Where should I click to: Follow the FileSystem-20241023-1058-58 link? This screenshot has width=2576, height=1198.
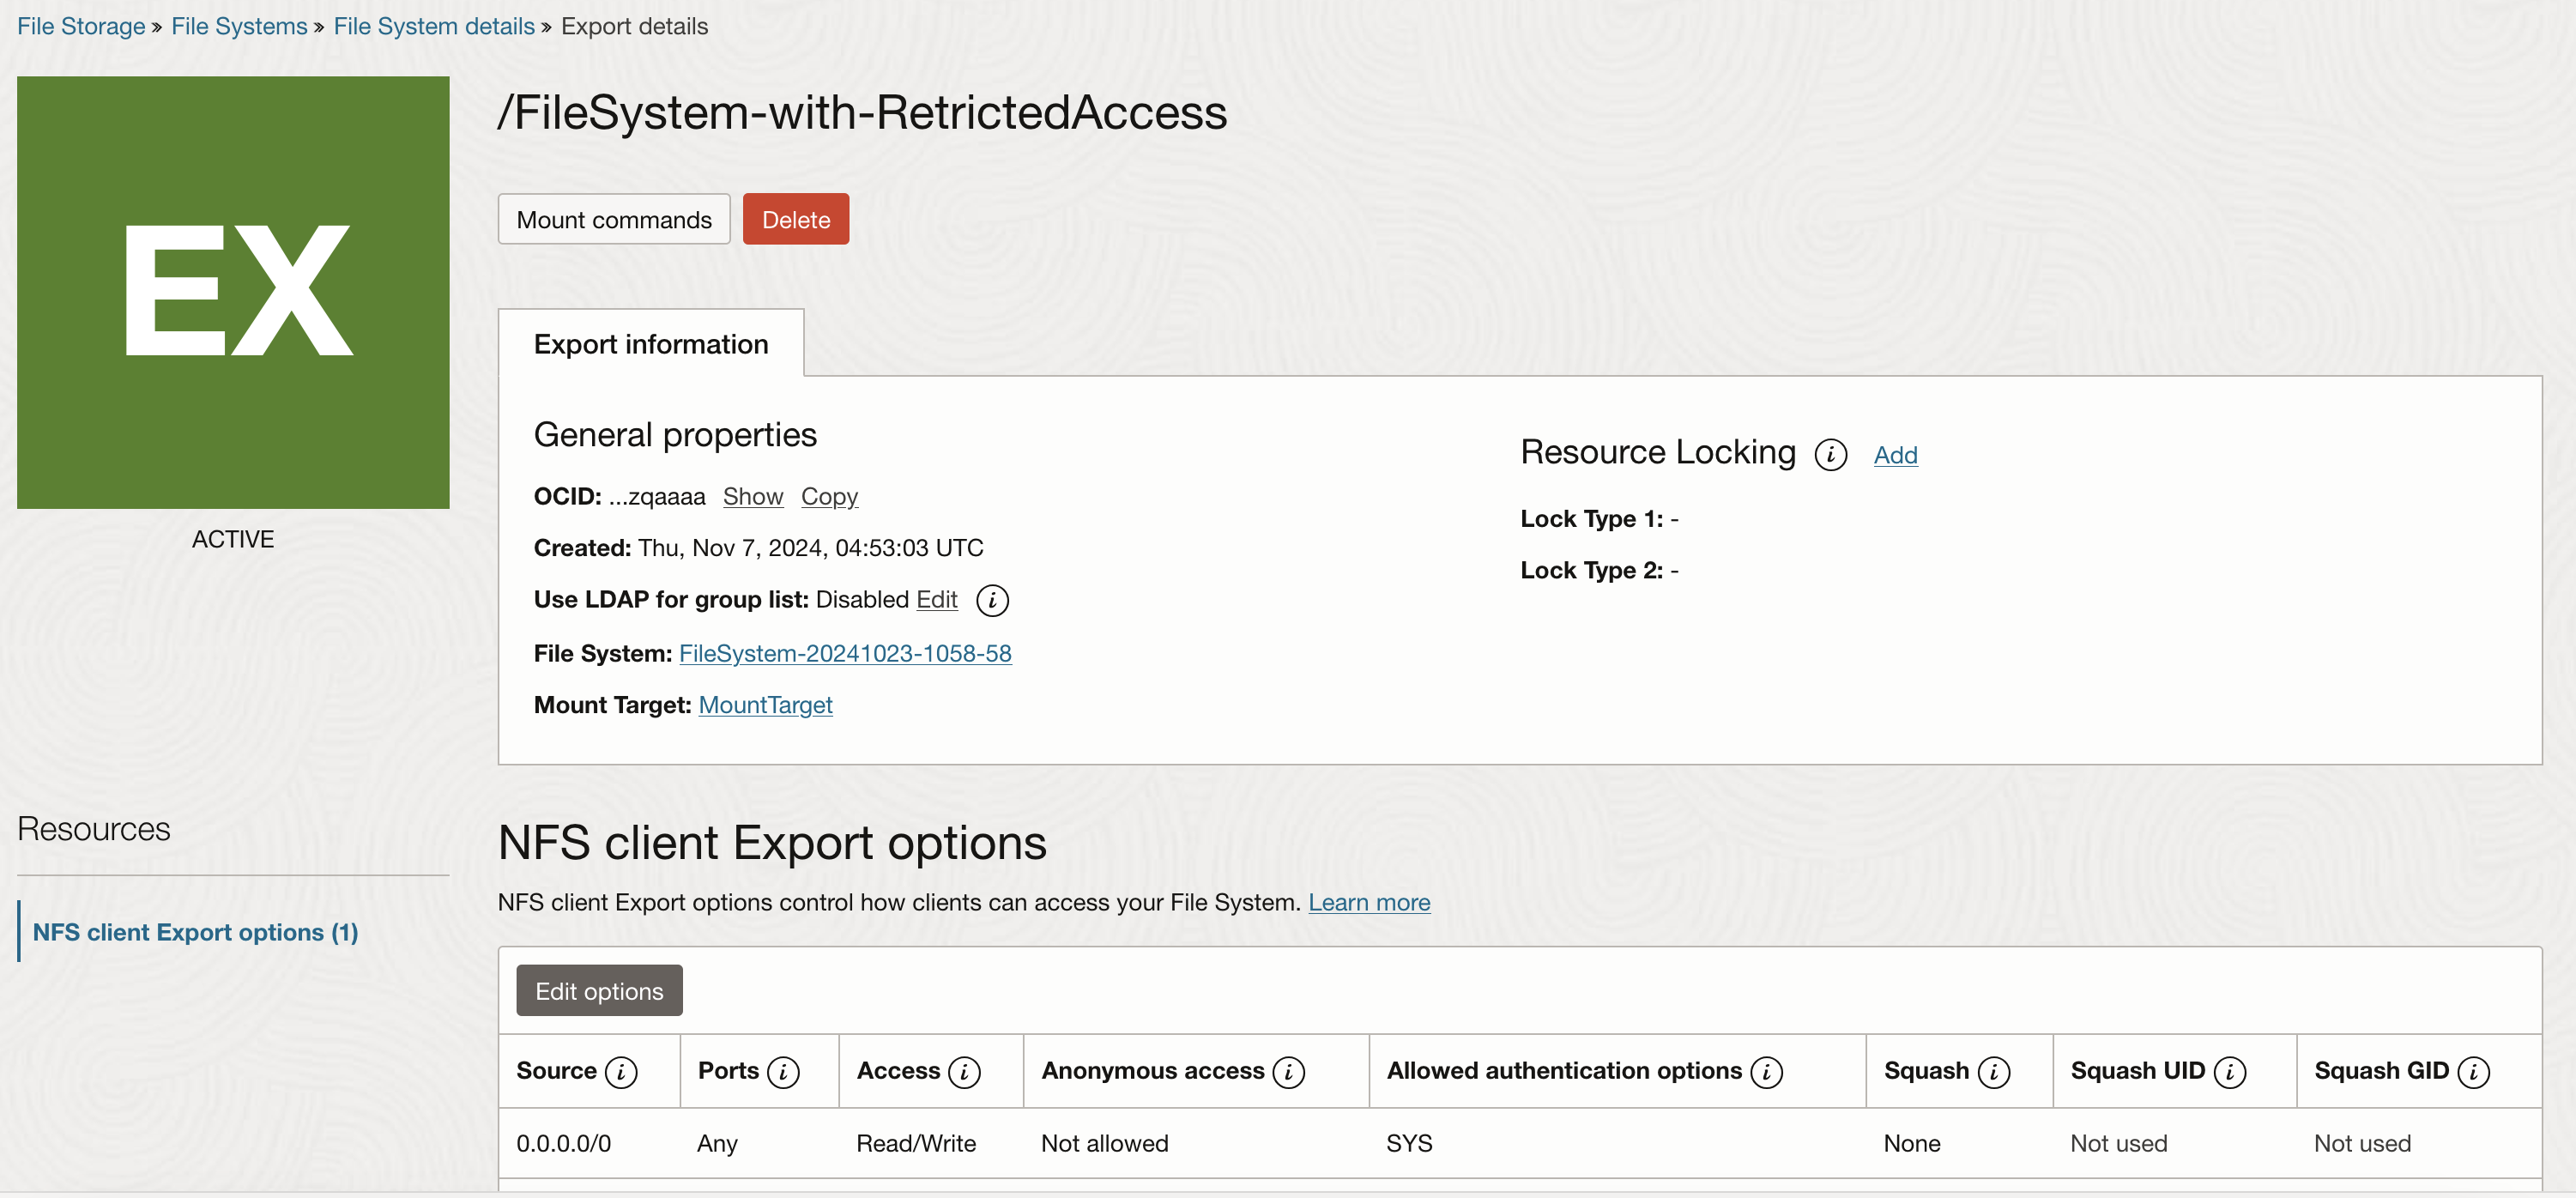click(845, 653)
